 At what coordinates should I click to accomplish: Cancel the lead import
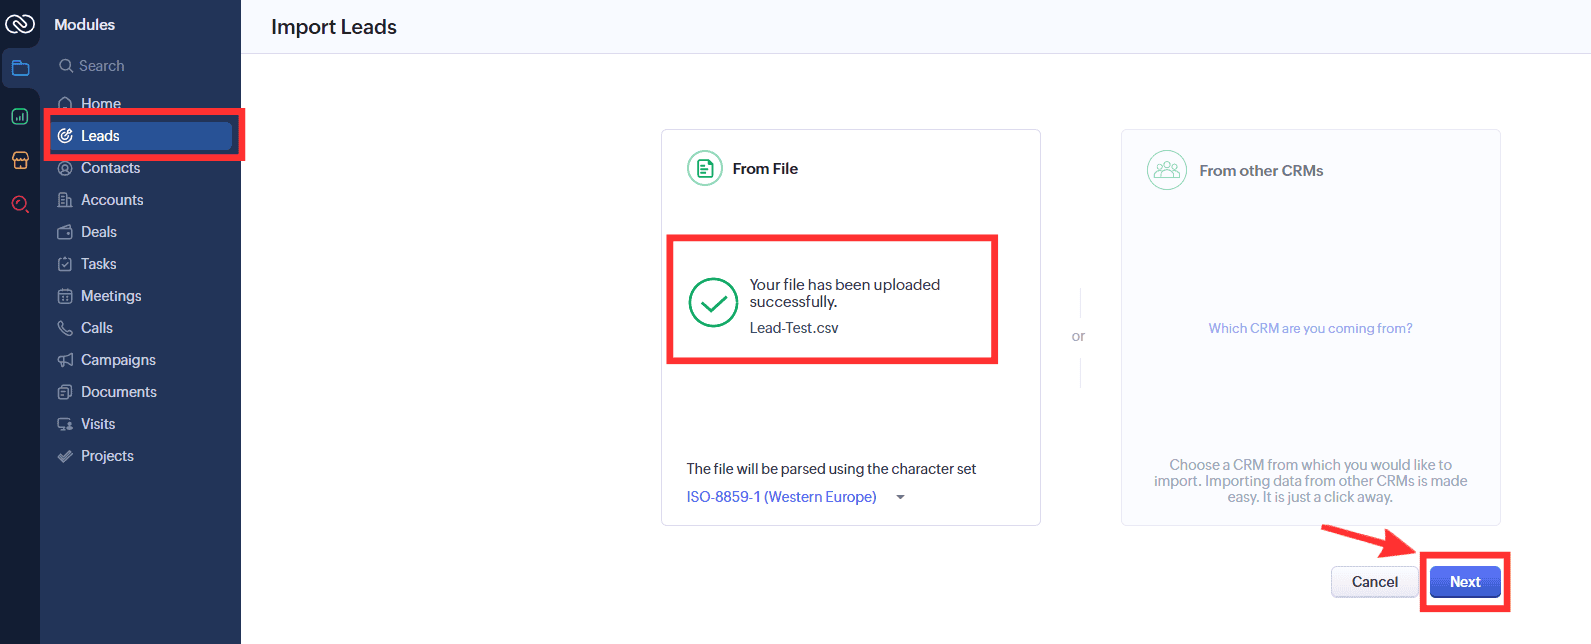(x=1374, y=582)
